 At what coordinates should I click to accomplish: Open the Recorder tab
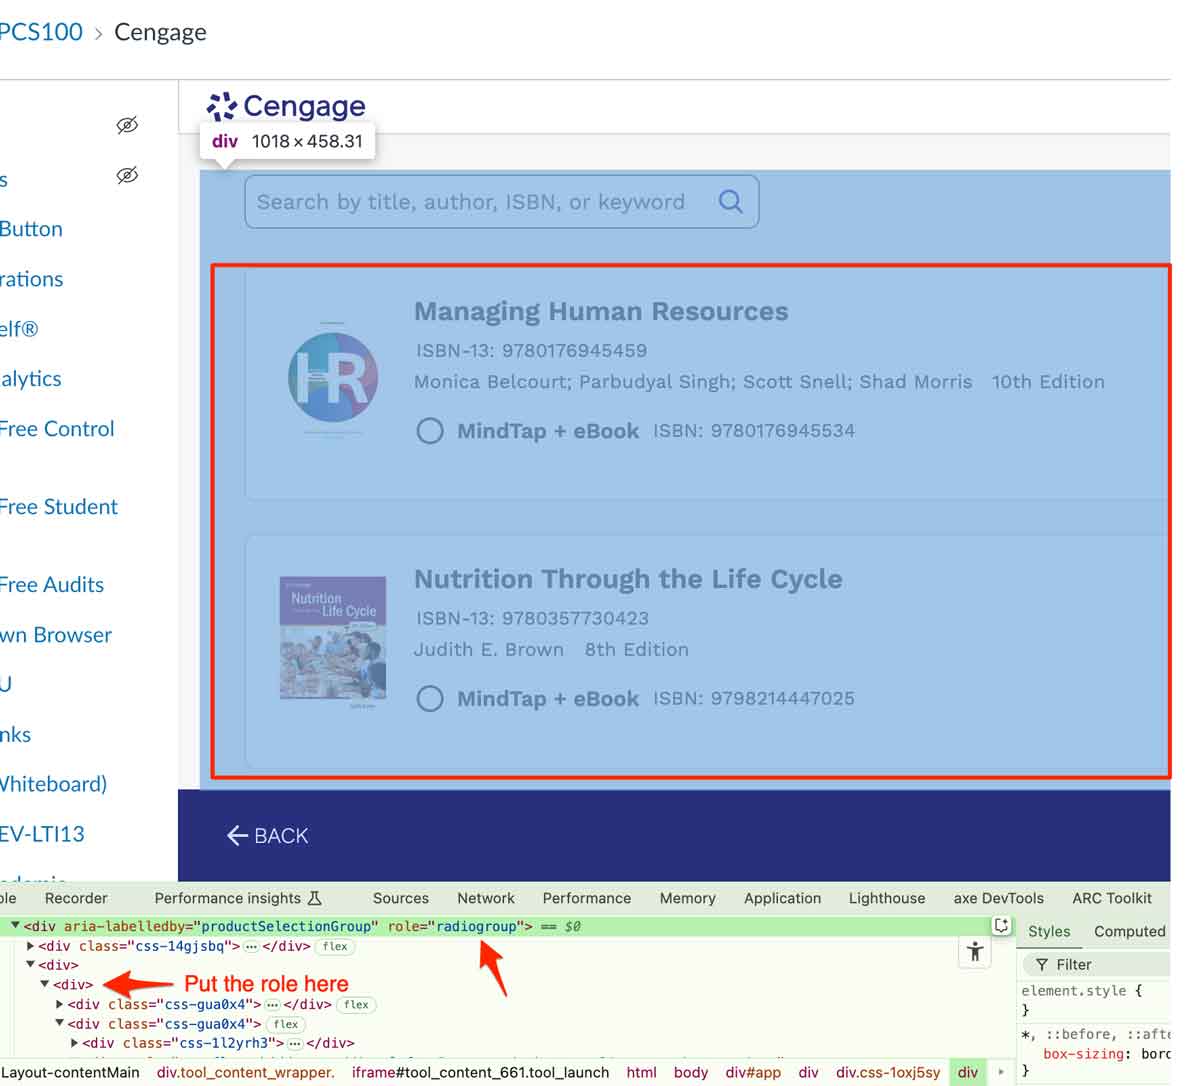(x=76, y=898)
